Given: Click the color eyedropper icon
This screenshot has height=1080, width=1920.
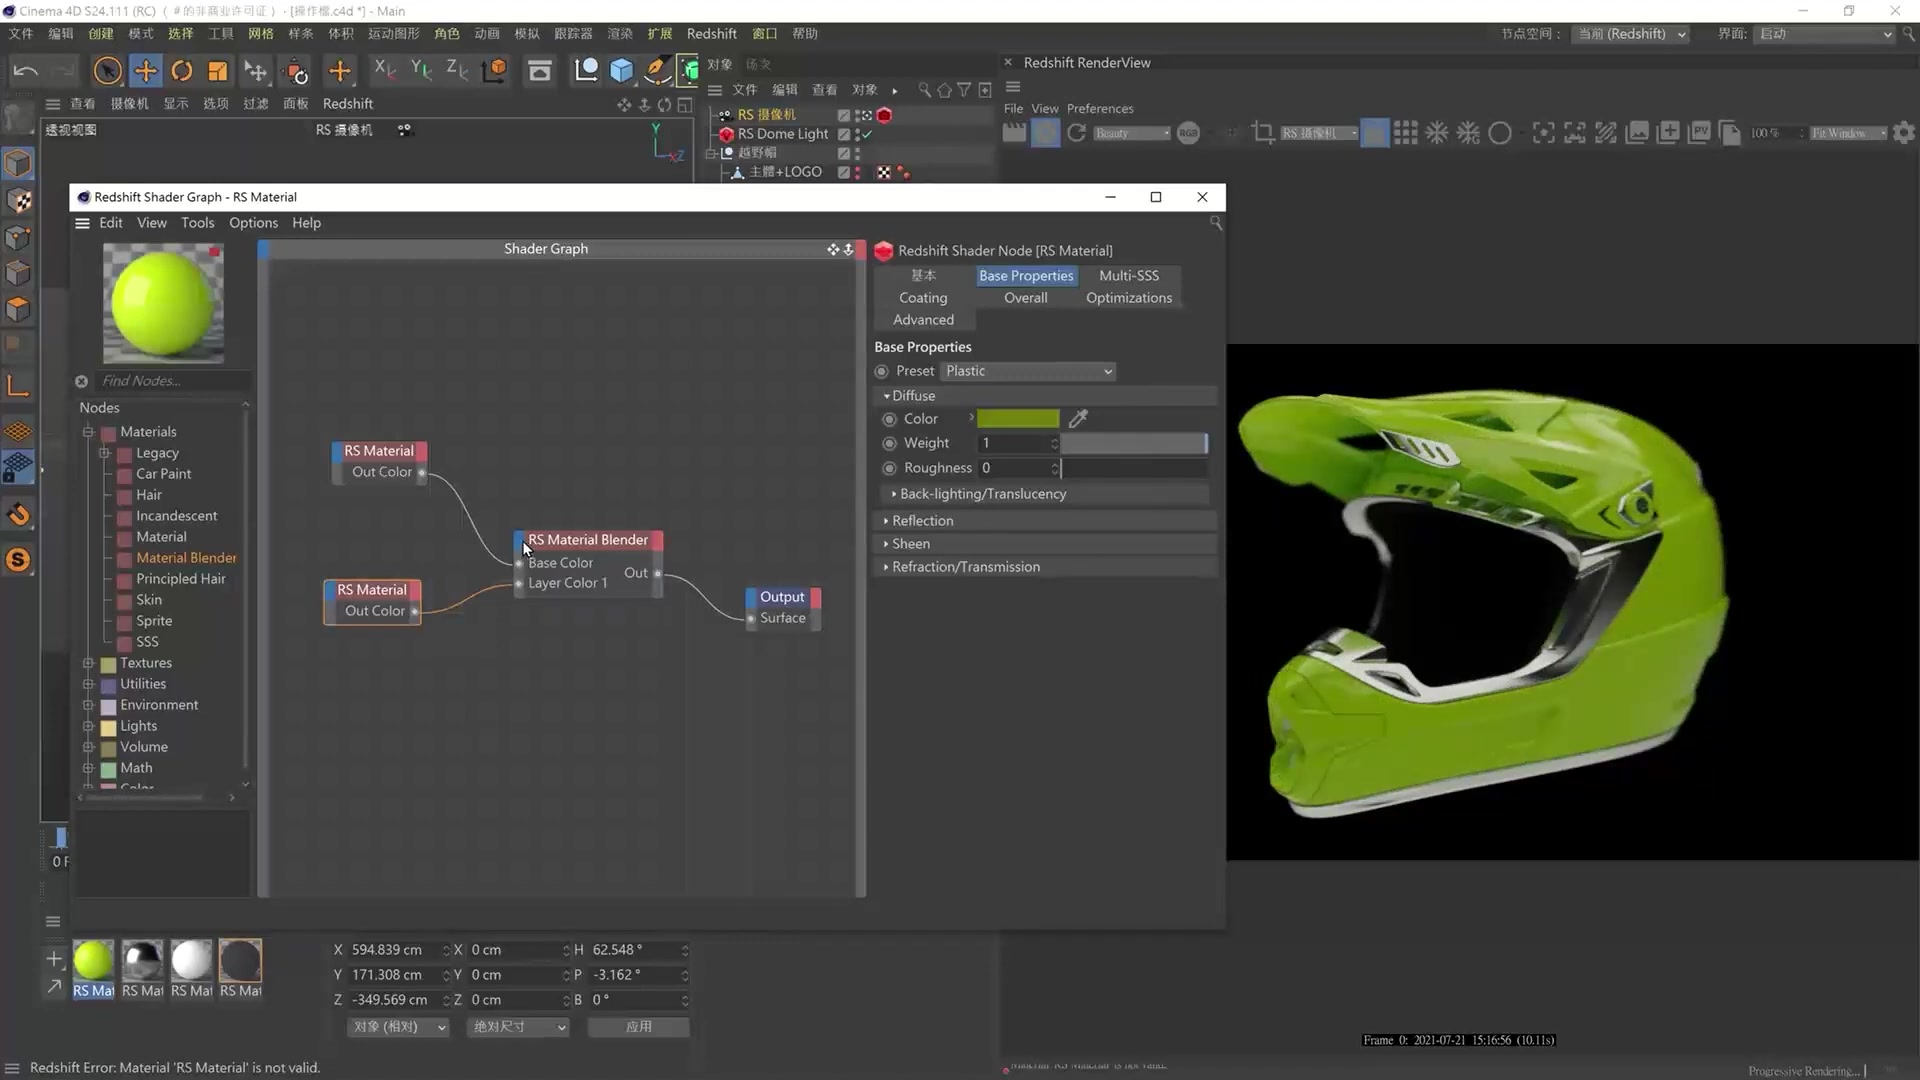Looking at the screenshot, I should [1078, 419].
